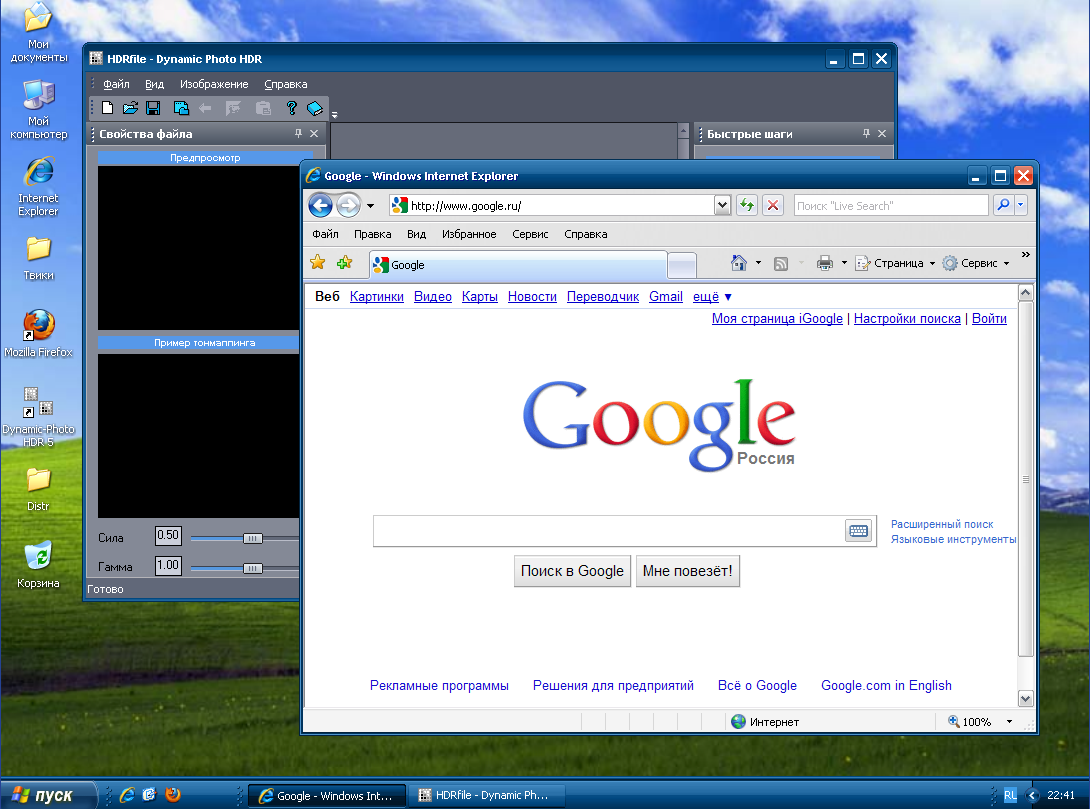The width and height of the screenshot is (1090, 809).
Task: Open the blue book icon in HDR toolbar
Action: point(315,108)
